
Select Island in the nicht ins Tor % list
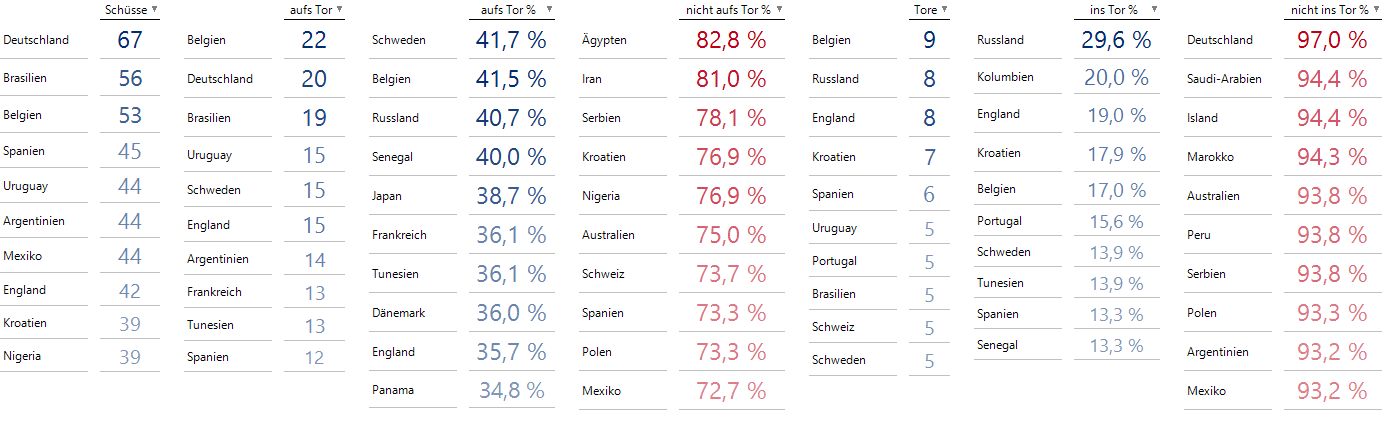1202,118
